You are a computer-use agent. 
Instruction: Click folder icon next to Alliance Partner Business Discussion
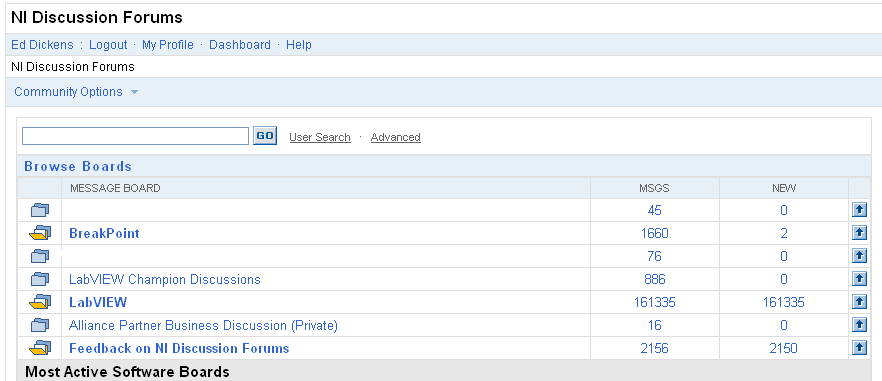(x=39, y=325)
